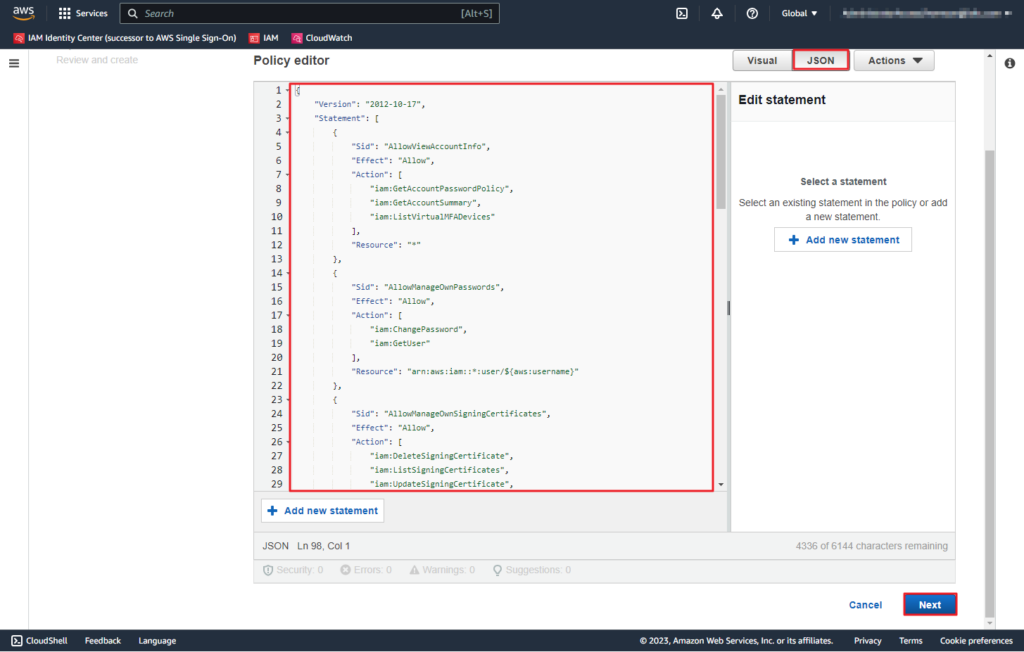This screenshot has width=1024, height=652.
Task: Collapse the fold arrow at line 14
Action: (x=288, y=273)
